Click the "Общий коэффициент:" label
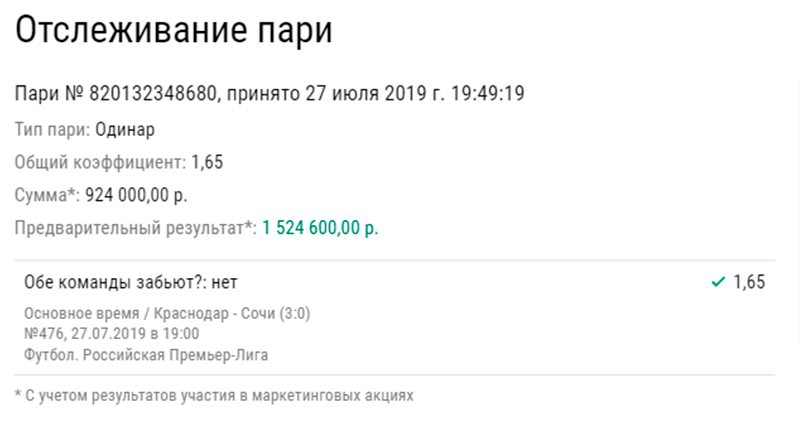This screenshot has height=429, width=800. click(x=100, y=161)
